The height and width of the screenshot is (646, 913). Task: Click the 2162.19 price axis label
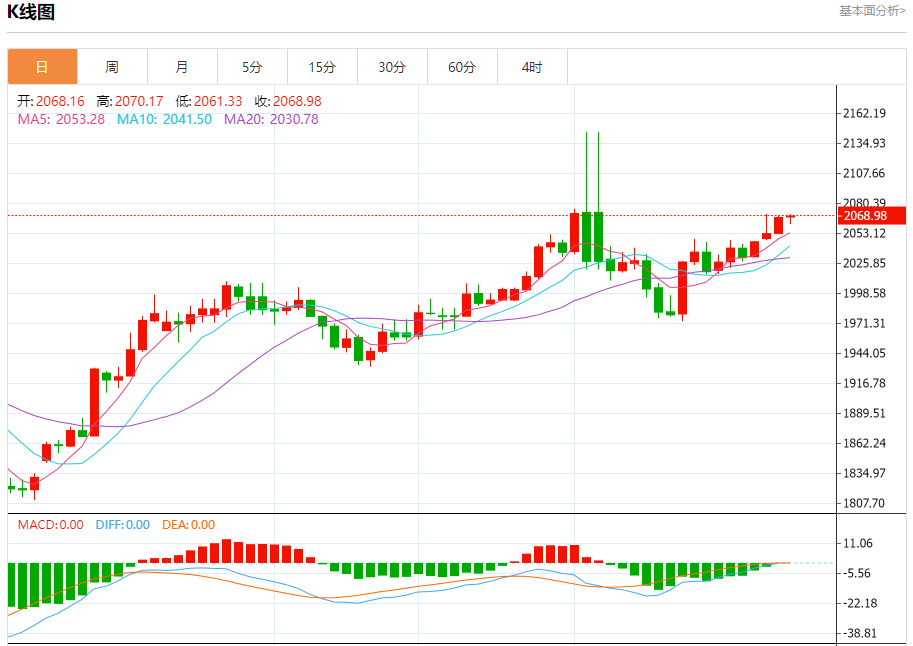point(865,114)
